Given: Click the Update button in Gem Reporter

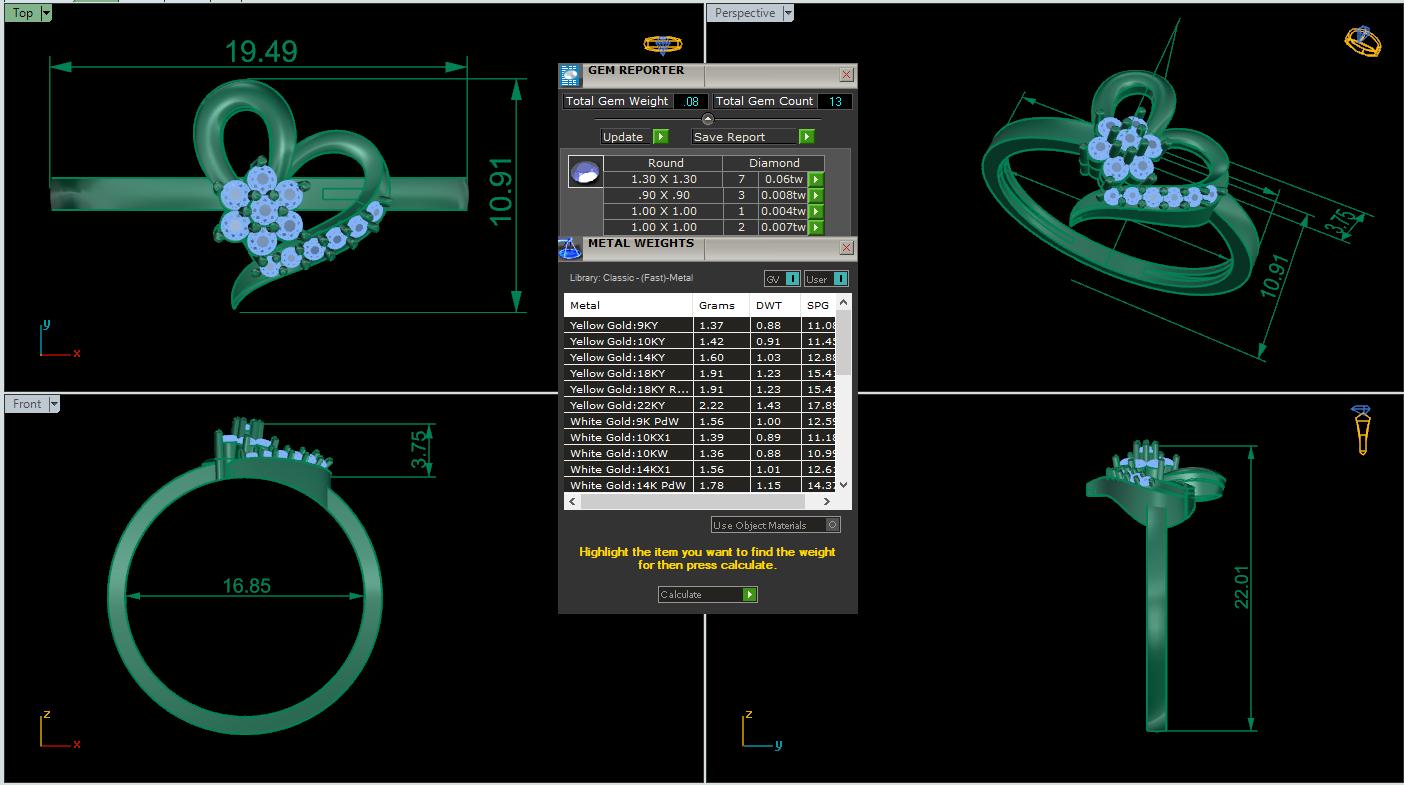Looking at the screenshot, I should click(634, 137).
